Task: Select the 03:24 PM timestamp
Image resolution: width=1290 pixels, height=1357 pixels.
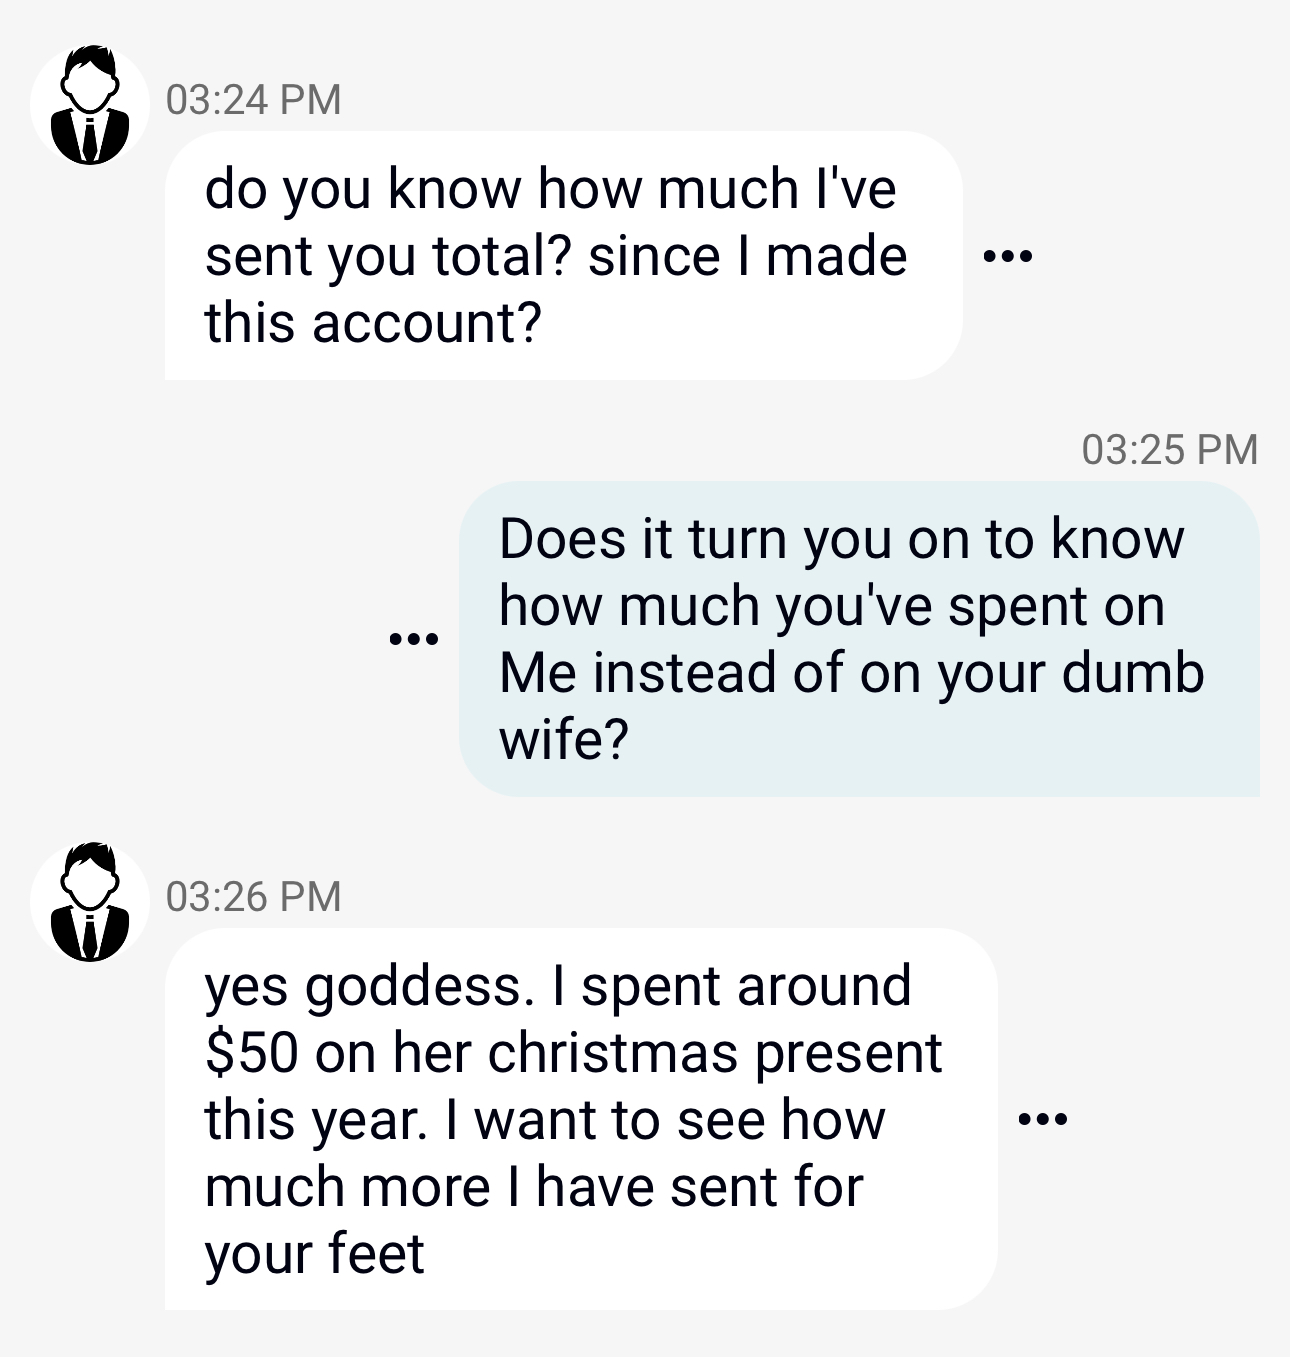Action: (253, 99)
